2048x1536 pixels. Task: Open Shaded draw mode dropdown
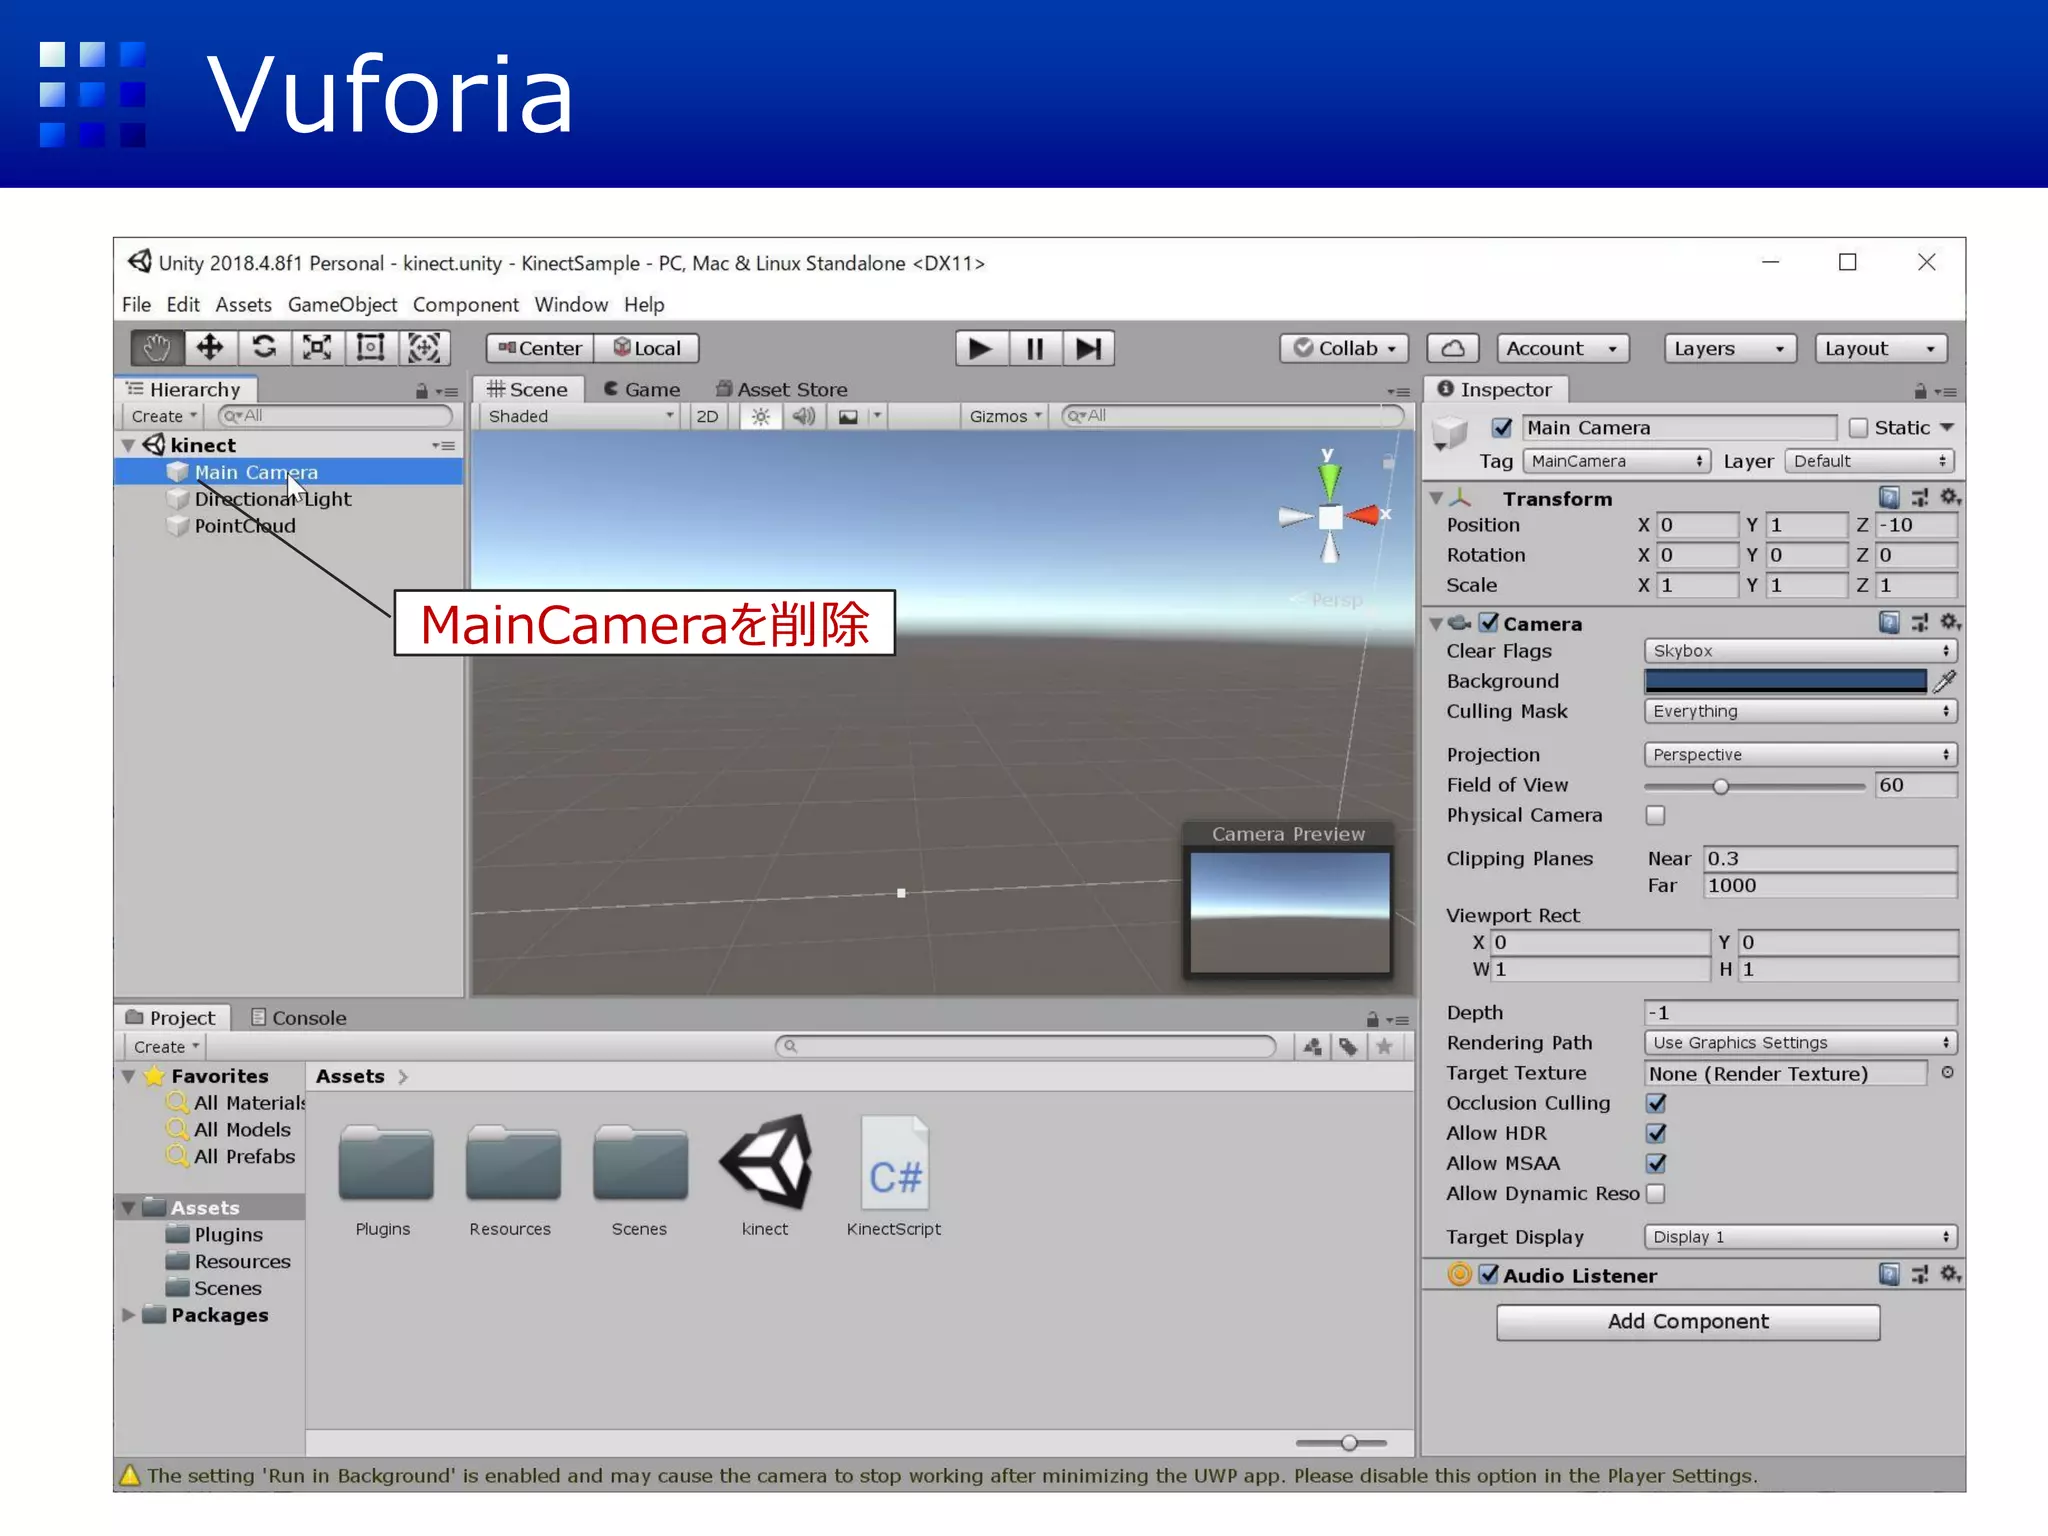(x=580, y=417)
